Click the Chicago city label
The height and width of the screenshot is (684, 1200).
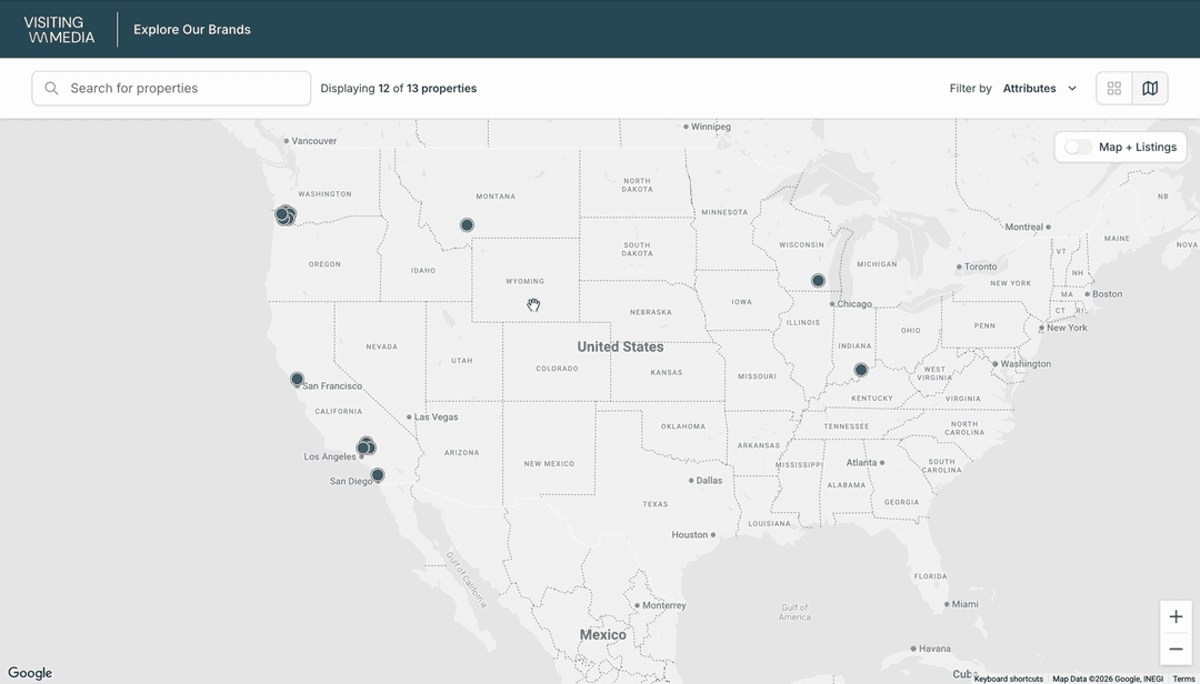click(x=854, y=304)
